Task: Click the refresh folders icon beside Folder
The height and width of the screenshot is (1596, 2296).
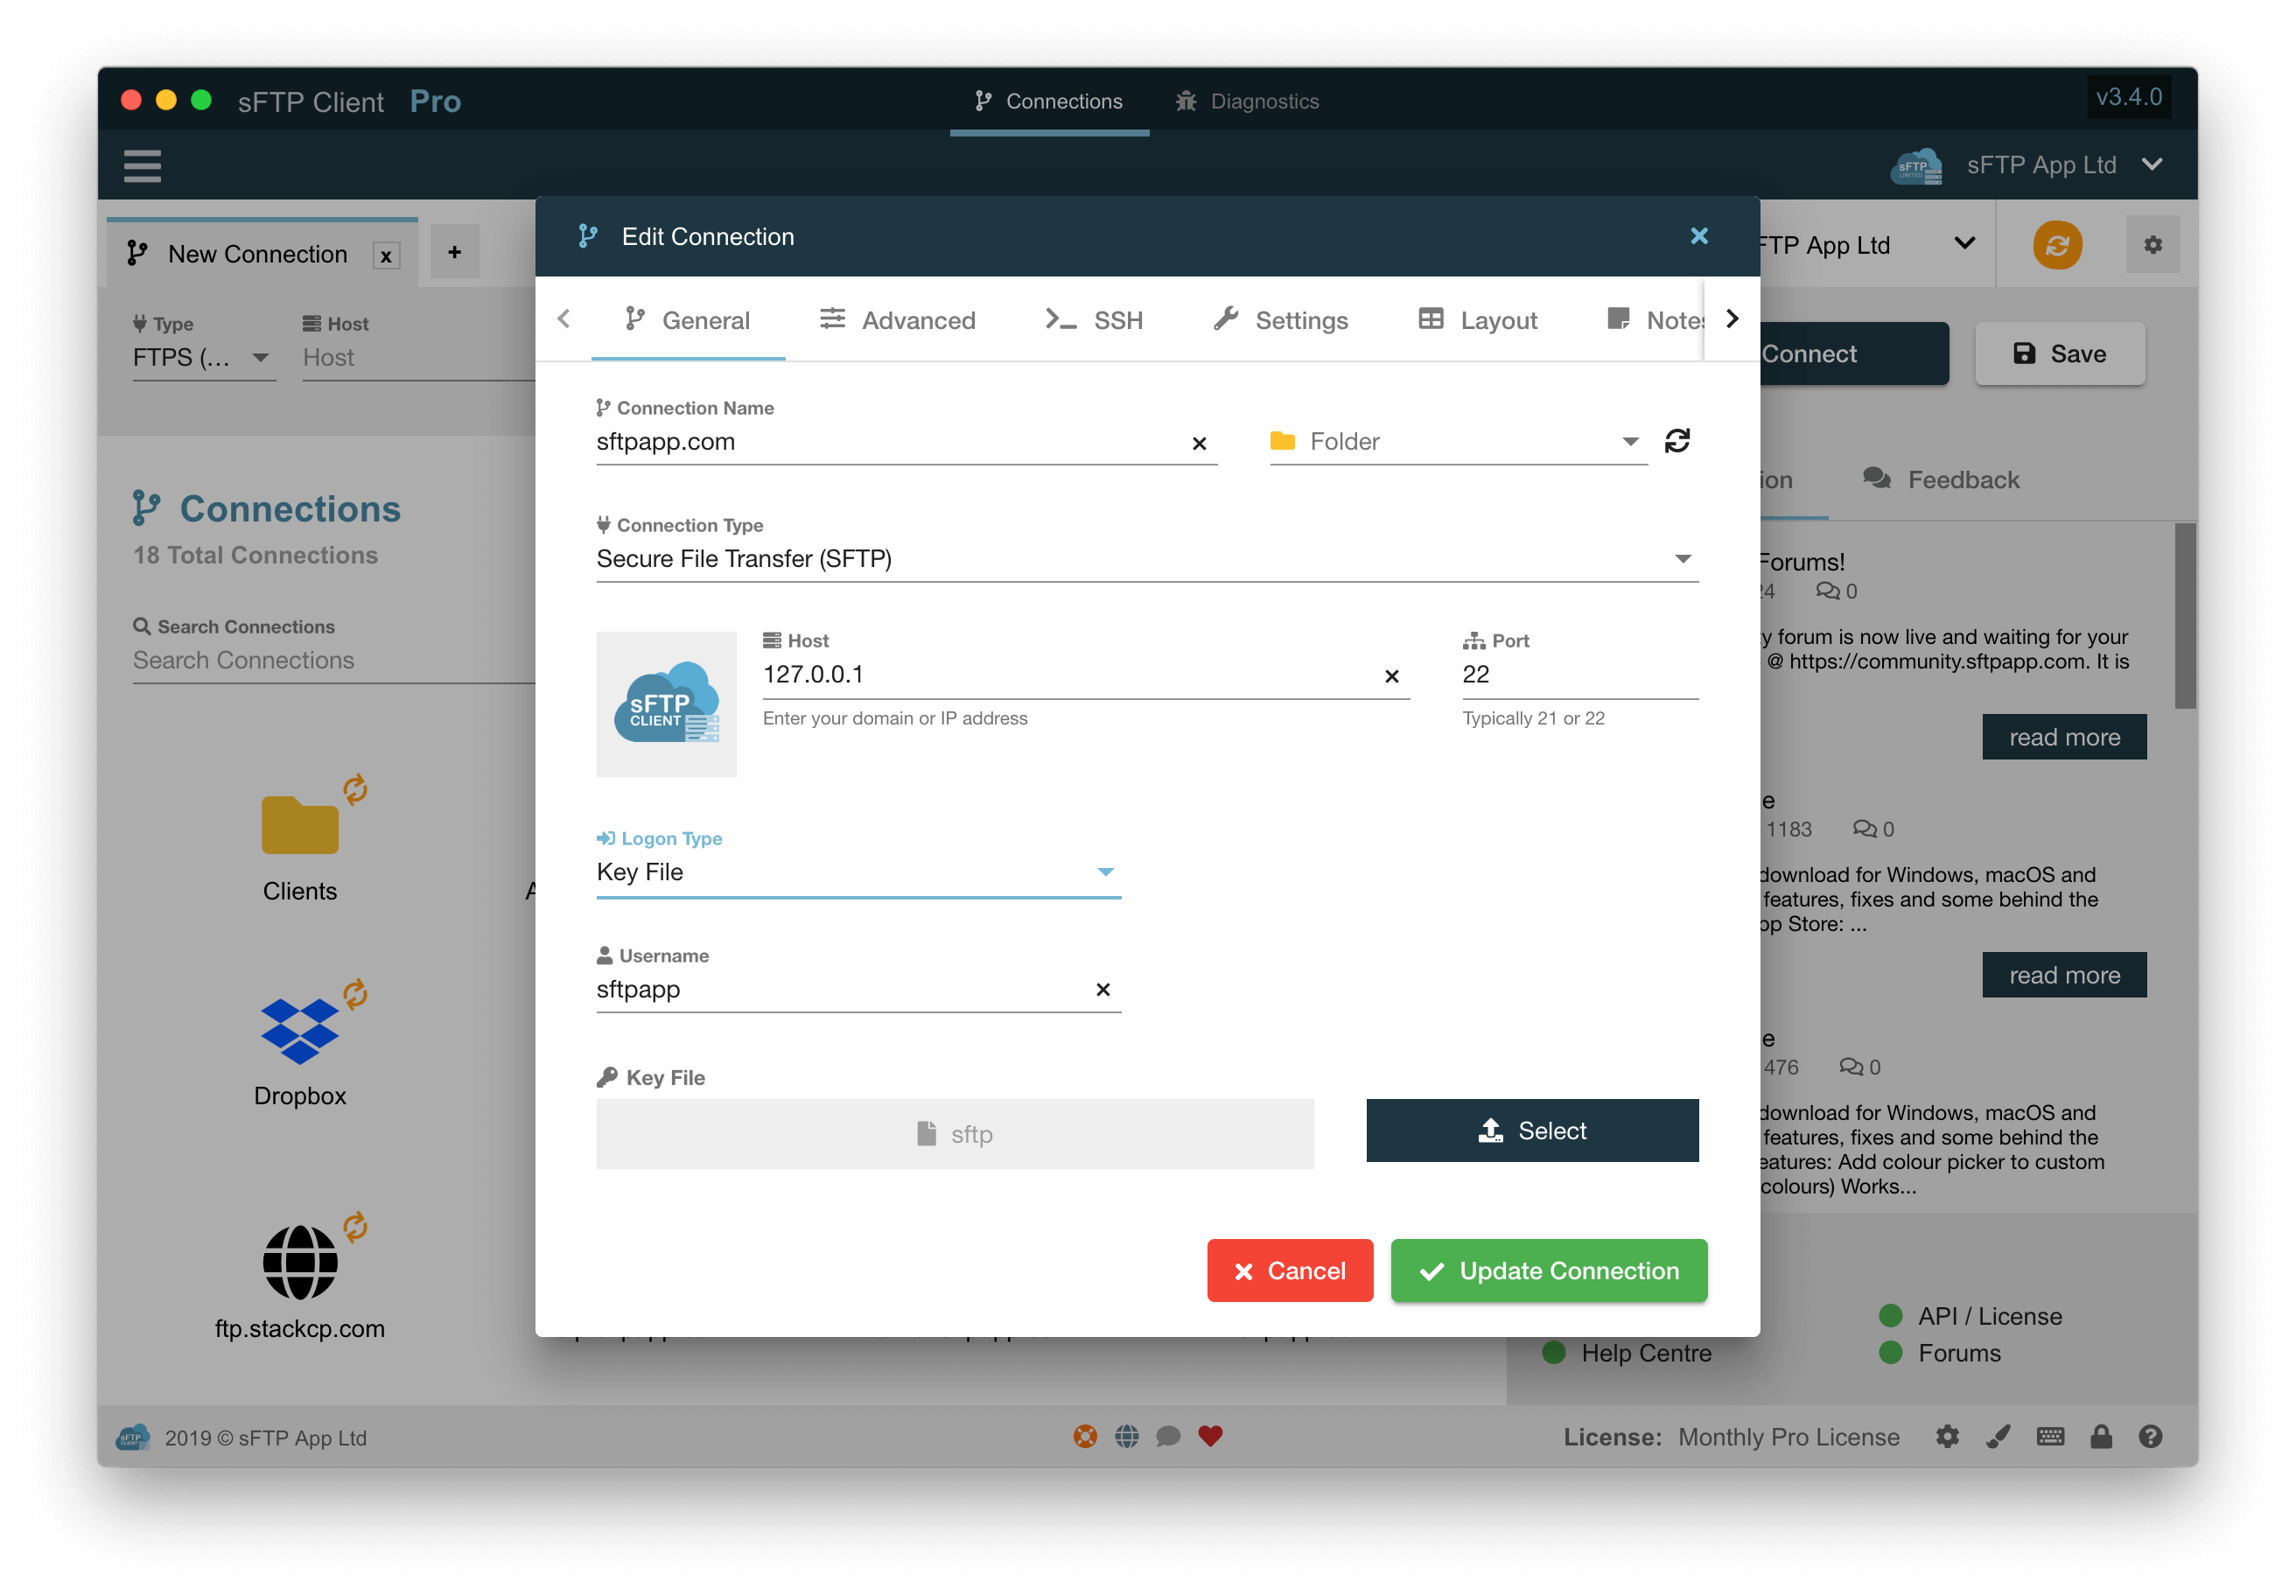Action: coord(1677,441)
